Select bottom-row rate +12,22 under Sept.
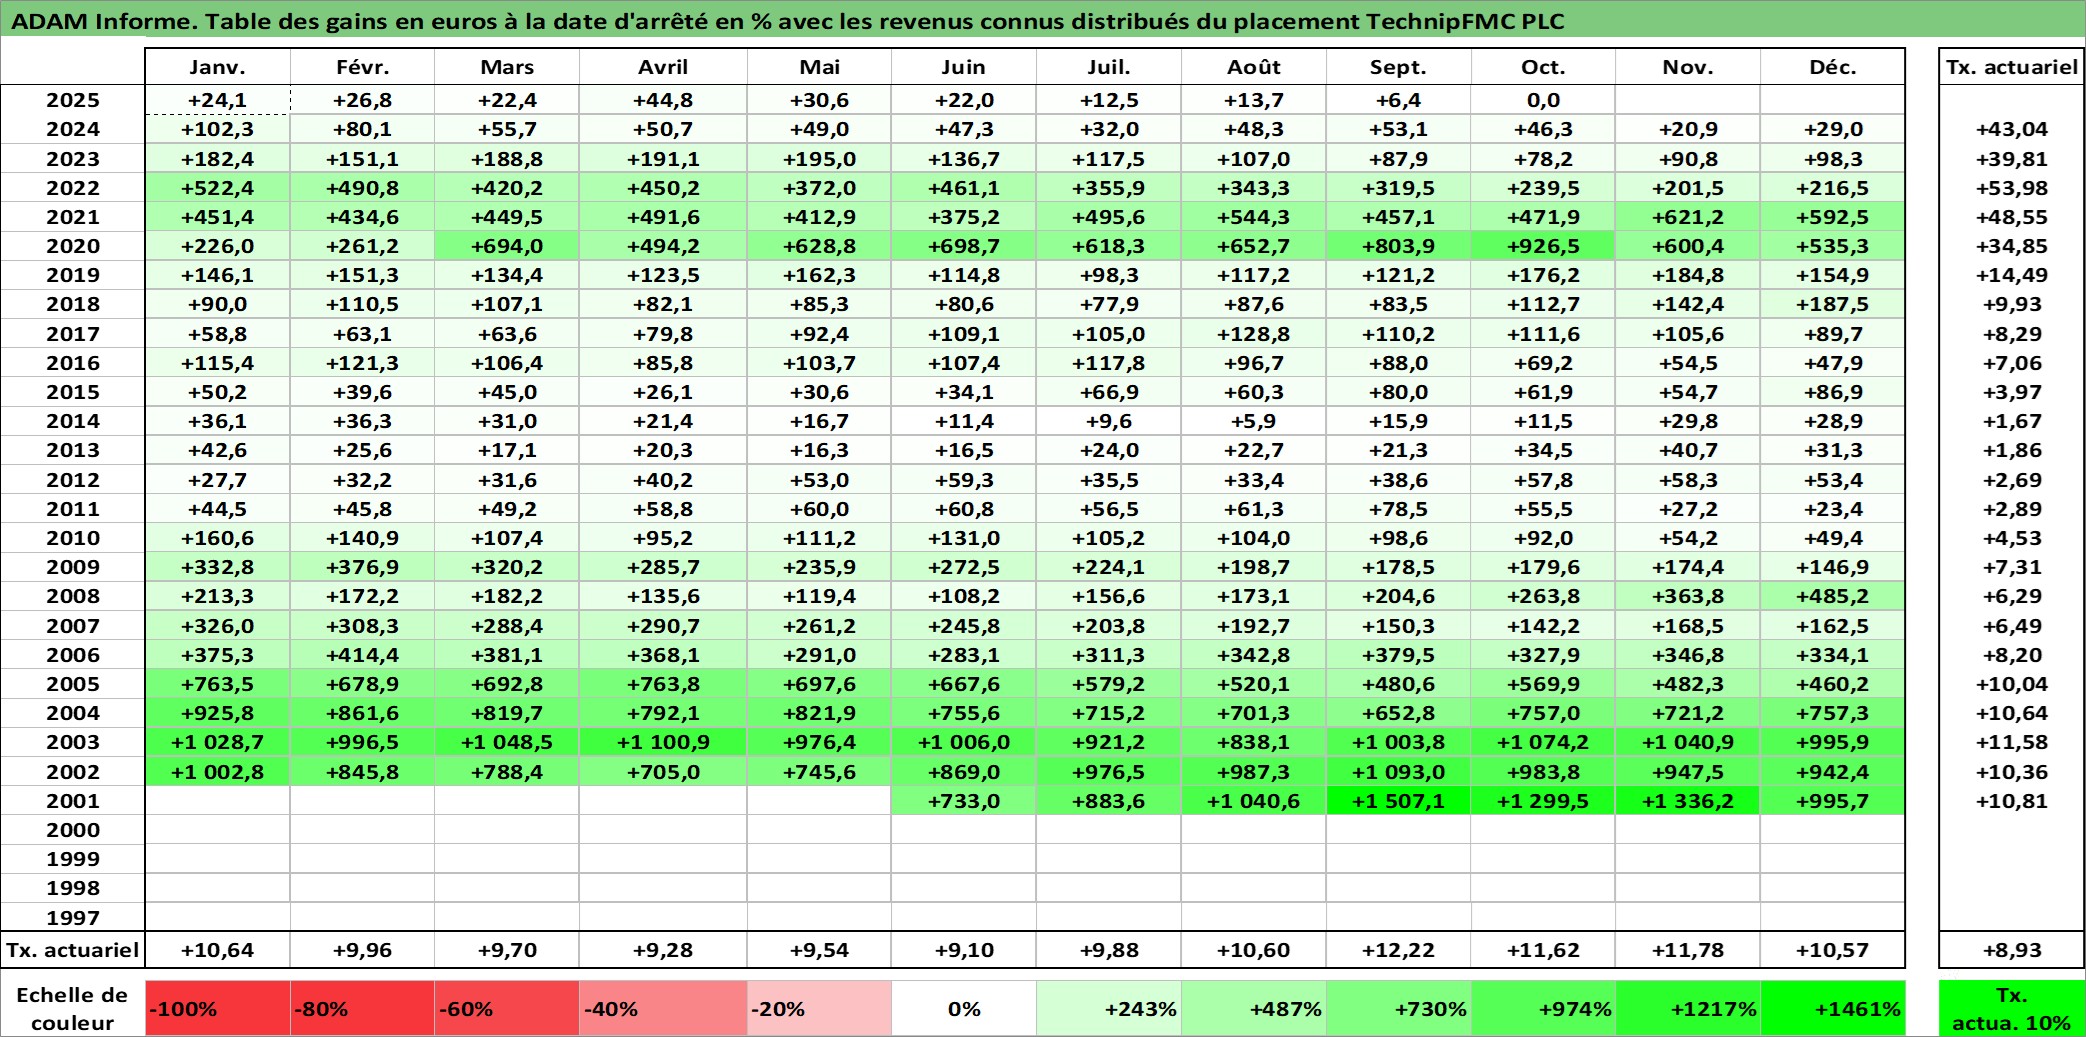 pos(1398,950)
